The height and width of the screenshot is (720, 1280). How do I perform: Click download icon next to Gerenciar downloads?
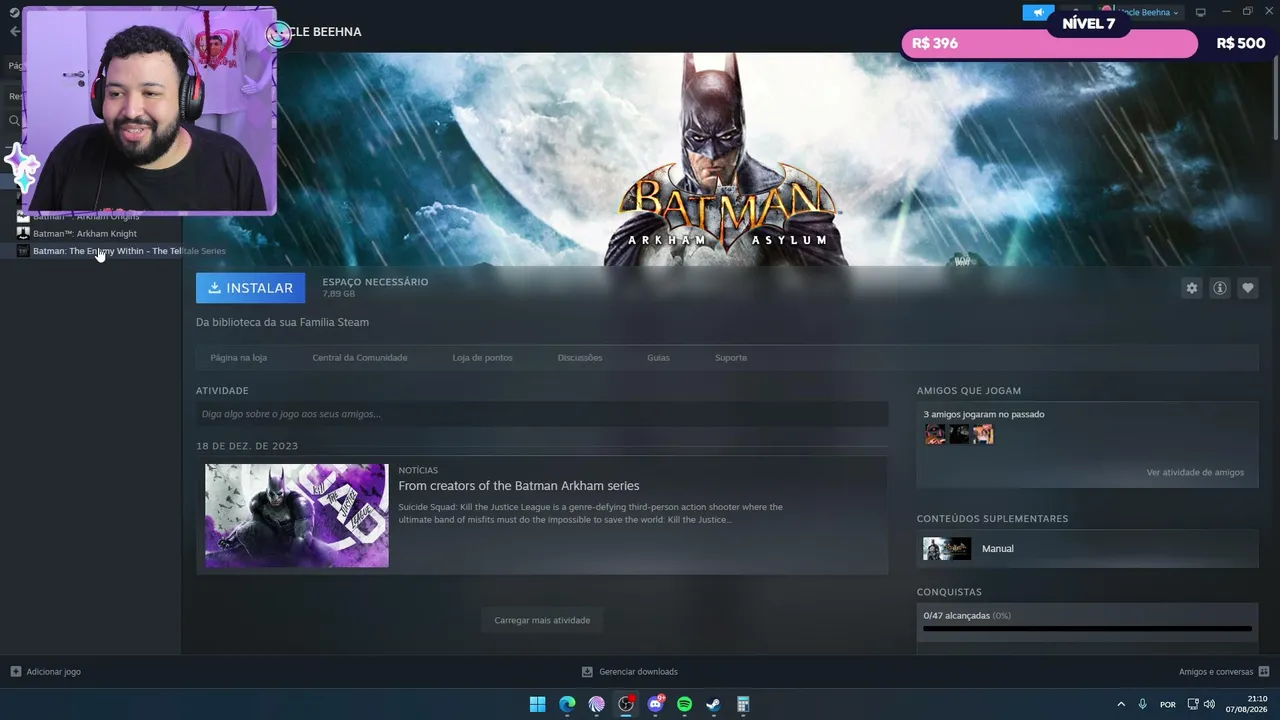point(587,672)
